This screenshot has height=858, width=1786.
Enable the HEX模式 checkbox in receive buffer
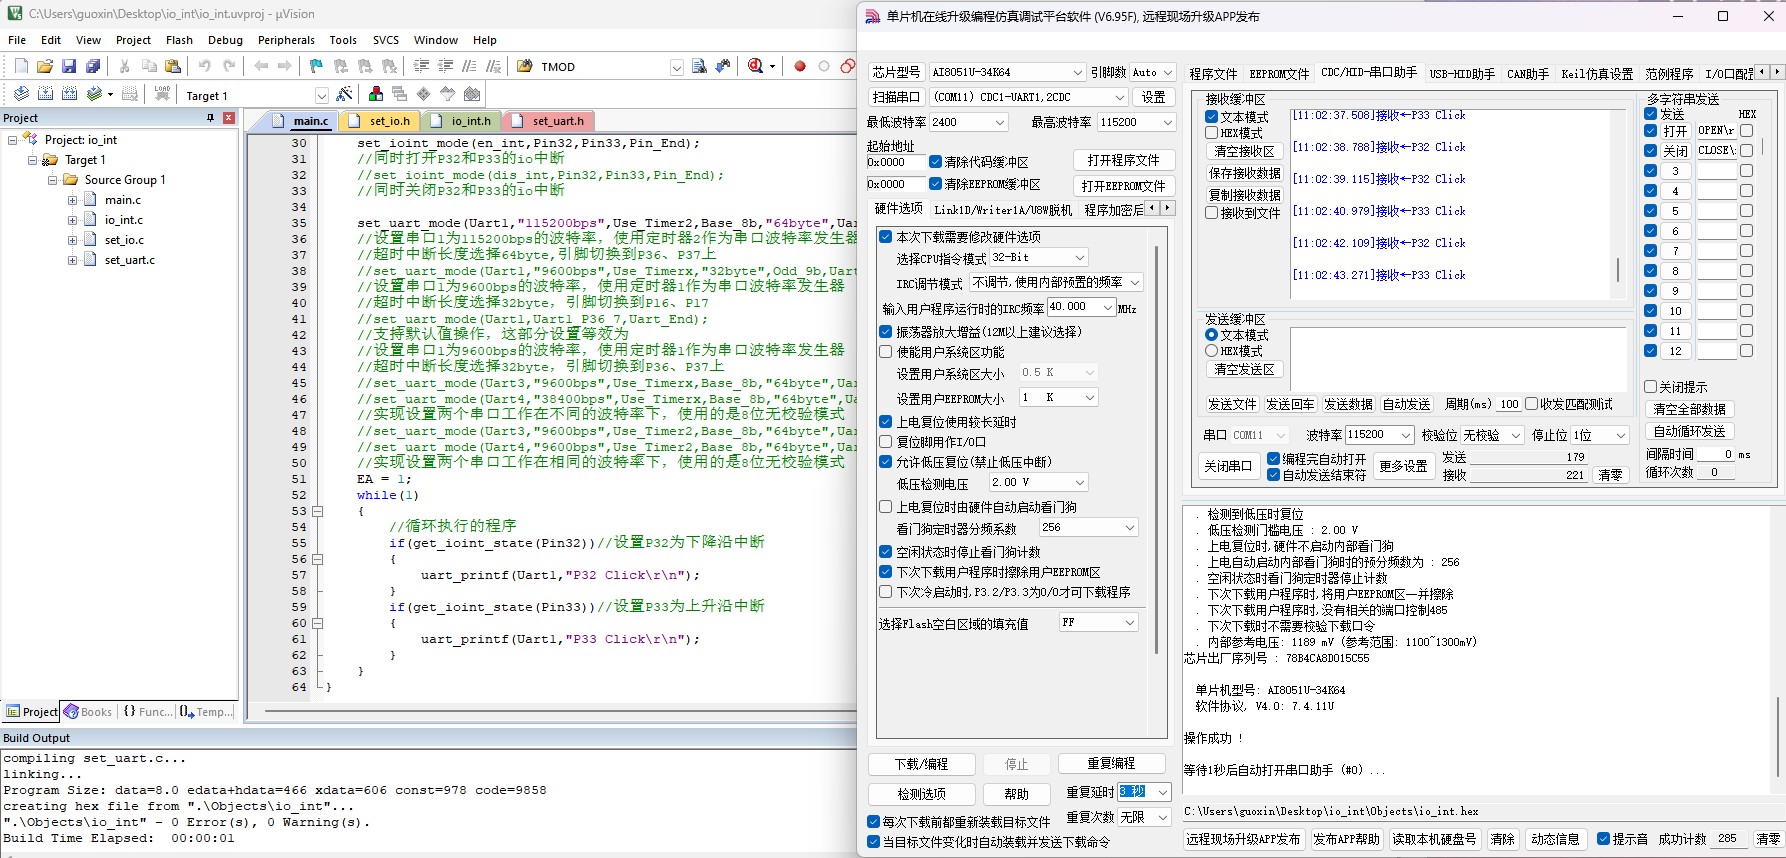coord(1211,133)
